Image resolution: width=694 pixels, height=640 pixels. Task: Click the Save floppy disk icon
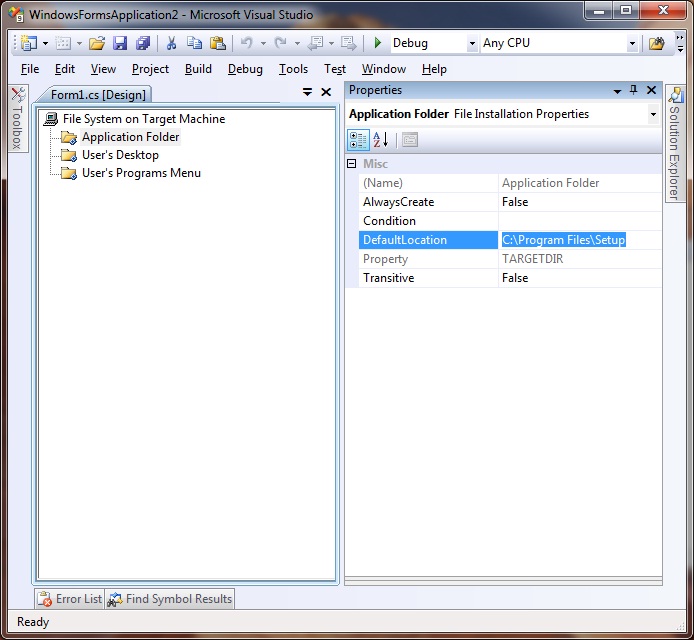pyautogui.click(x=120, y=43)
